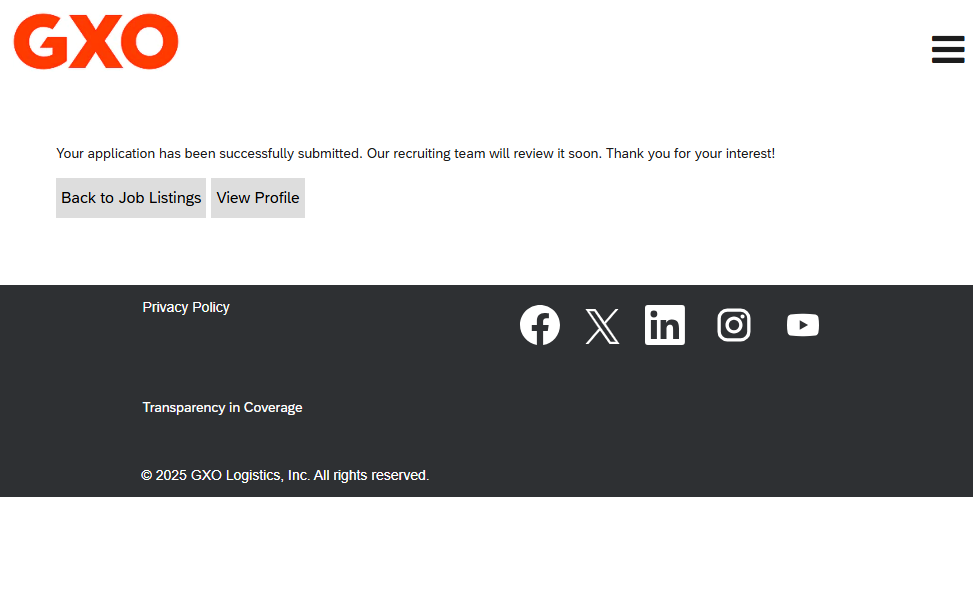Click the "Thank you for your interest!" sentence
The width and height of the screenshot is (973, 589).
coord(690,154)
